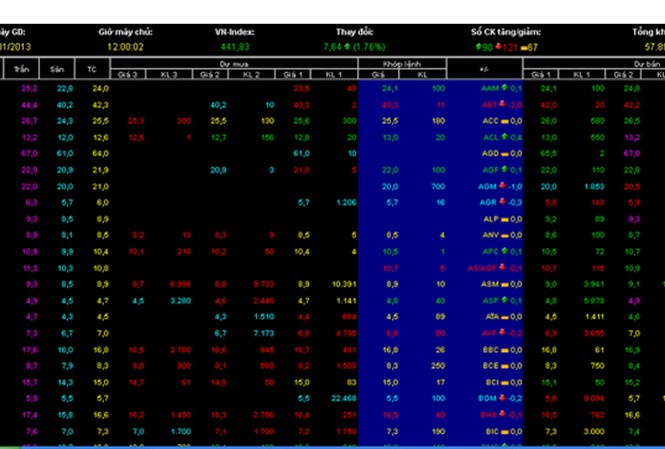Select the ACC stock symbol
The image size is (665, 449).
tap(491, 121)
